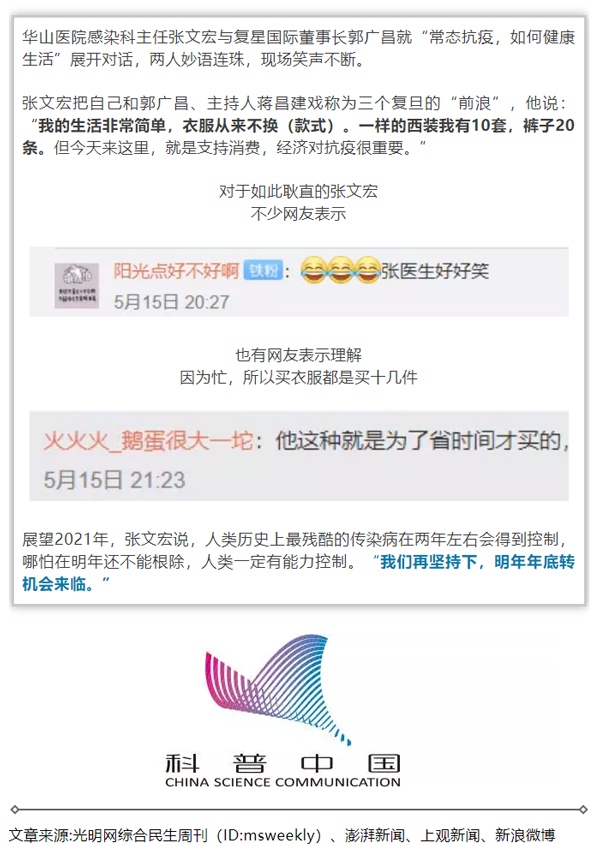Click centered text 也有网友表示理解
This screenshot has height=846, width=600.
pyautogui.click(x=298, y=355)
